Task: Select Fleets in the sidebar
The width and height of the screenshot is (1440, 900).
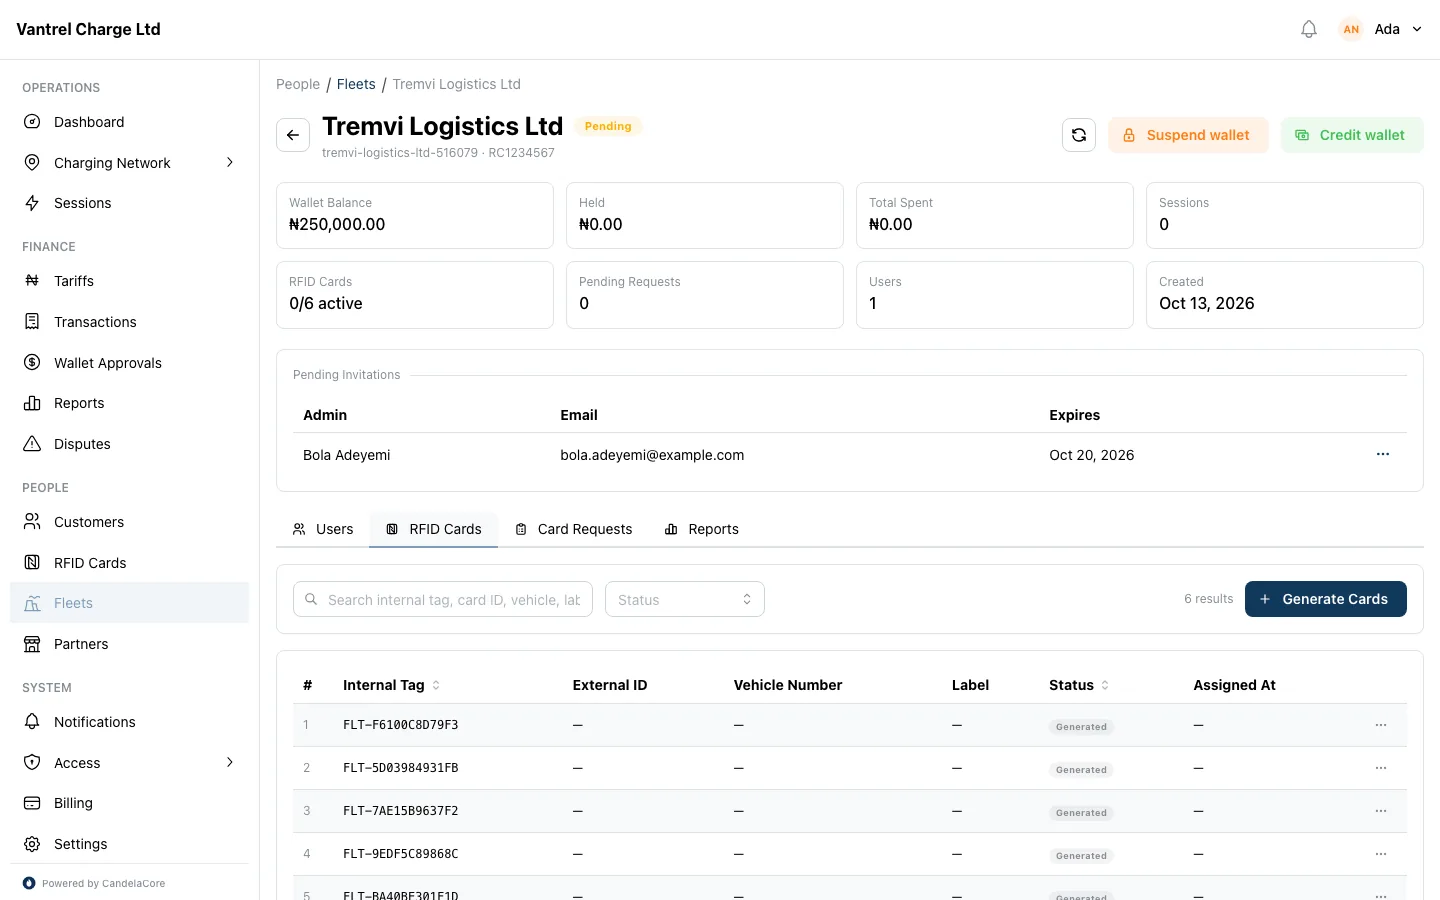Action: 130,603
